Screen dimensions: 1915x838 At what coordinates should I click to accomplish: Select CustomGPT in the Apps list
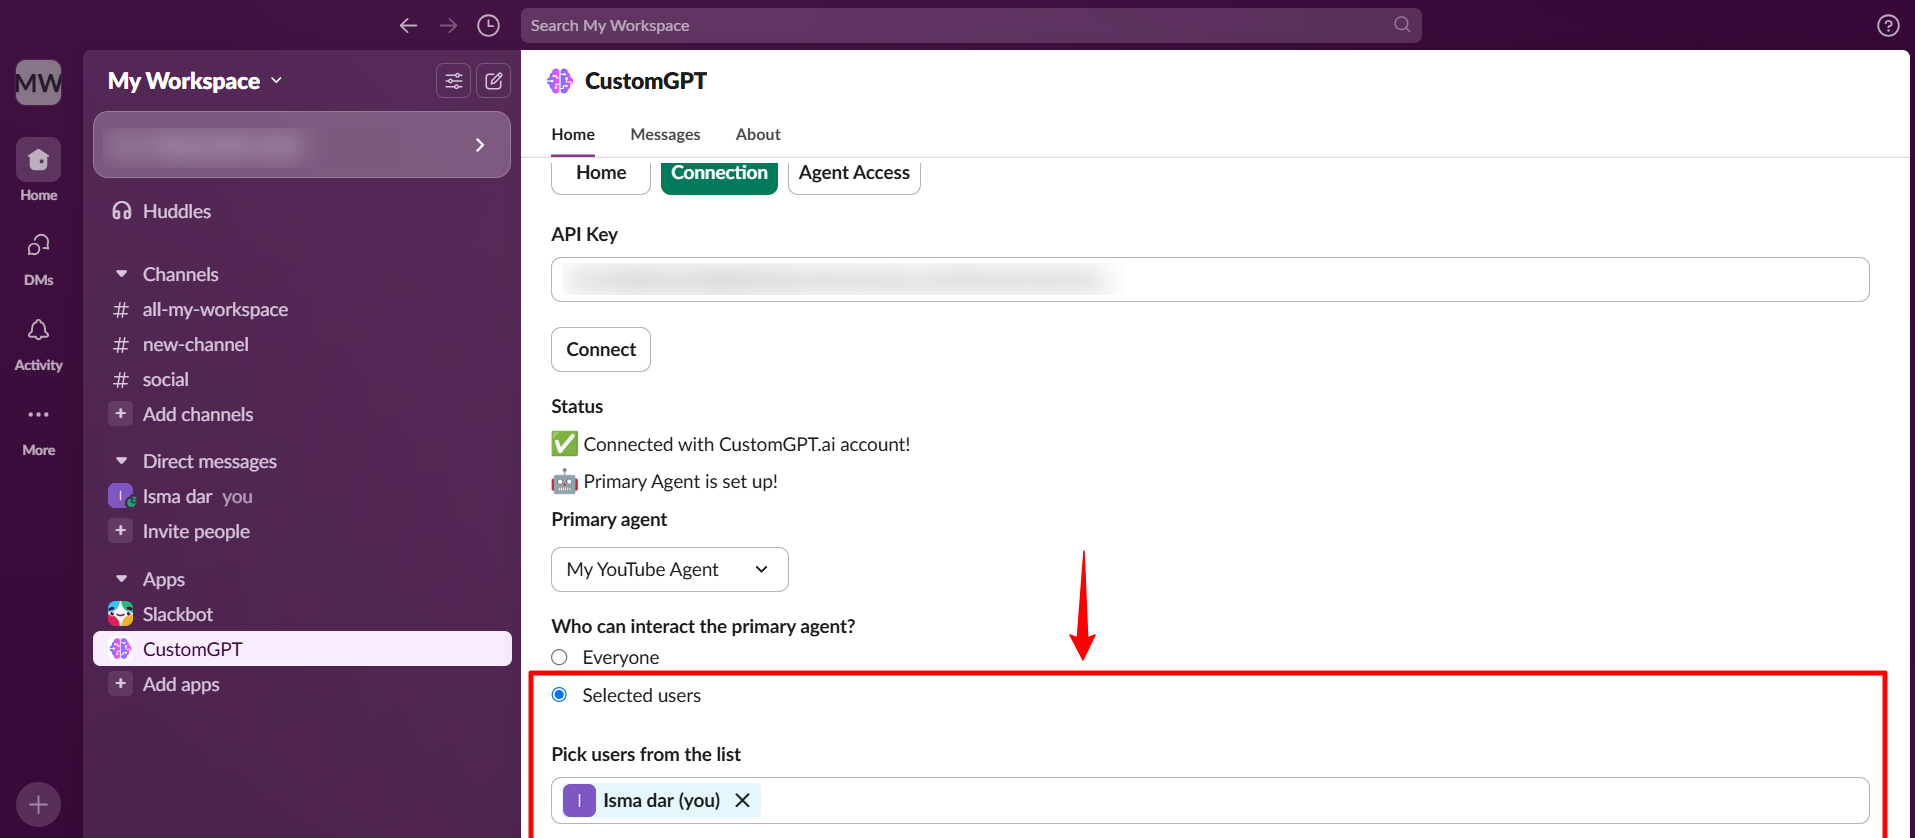302,649
